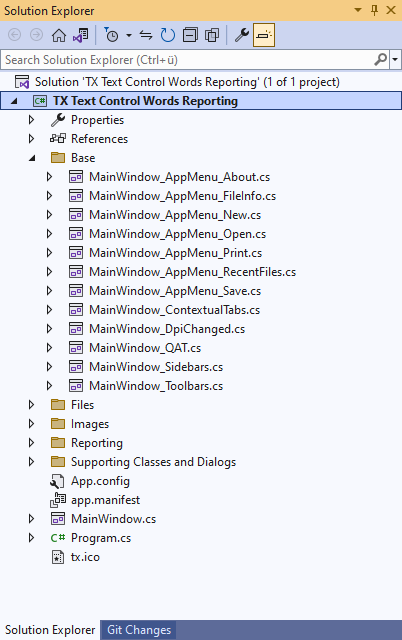Select MainWindow_ContextualTabs.cs file
Screen dimensions: 402x640
[x=175, y=310]
